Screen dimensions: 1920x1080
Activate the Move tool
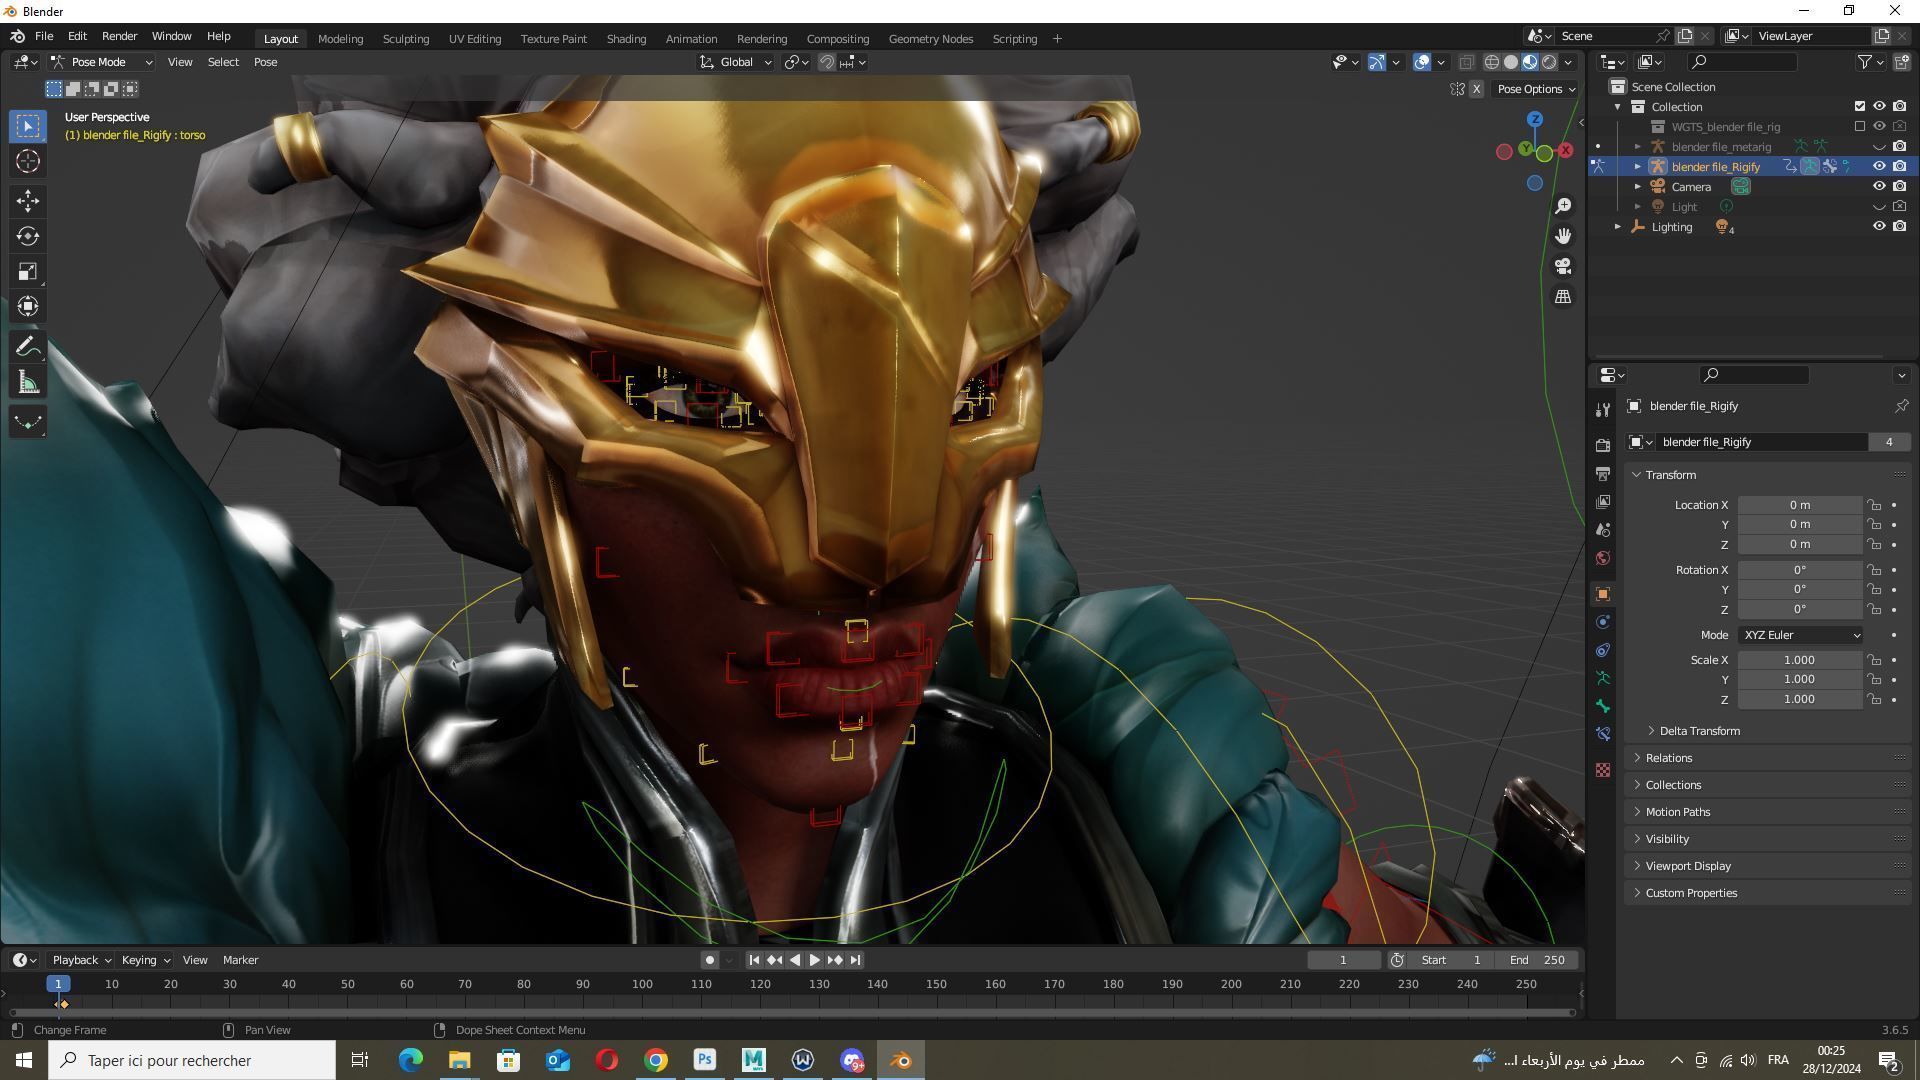(28, 201)
